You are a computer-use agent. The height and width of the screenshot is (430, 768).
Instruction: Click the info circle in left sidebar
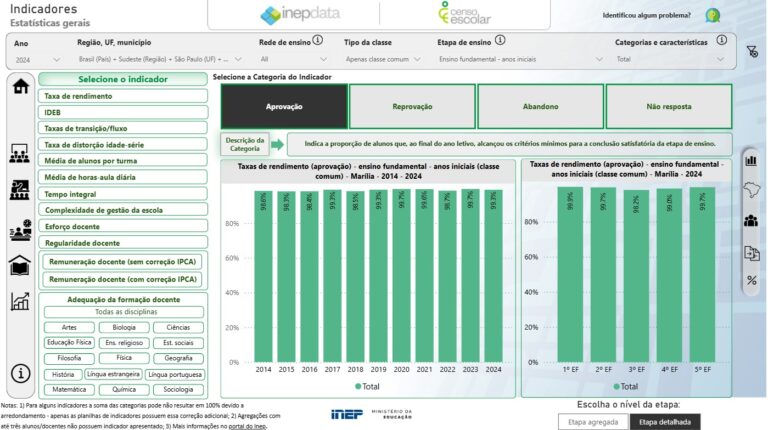19,373
